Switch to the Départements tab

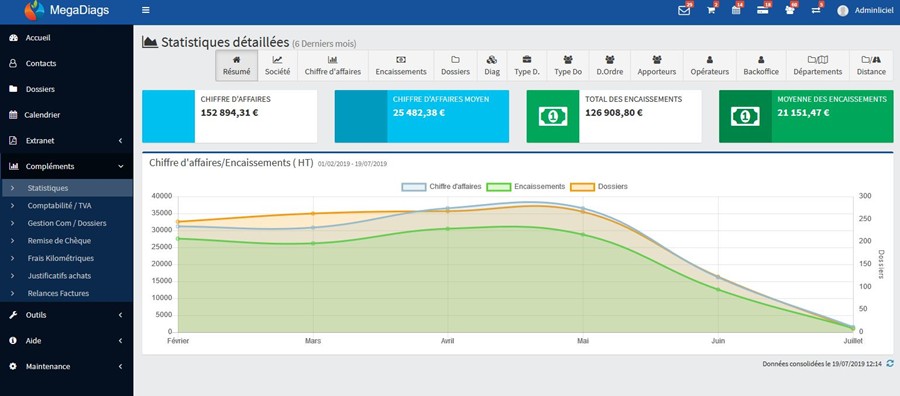[817, 65]
